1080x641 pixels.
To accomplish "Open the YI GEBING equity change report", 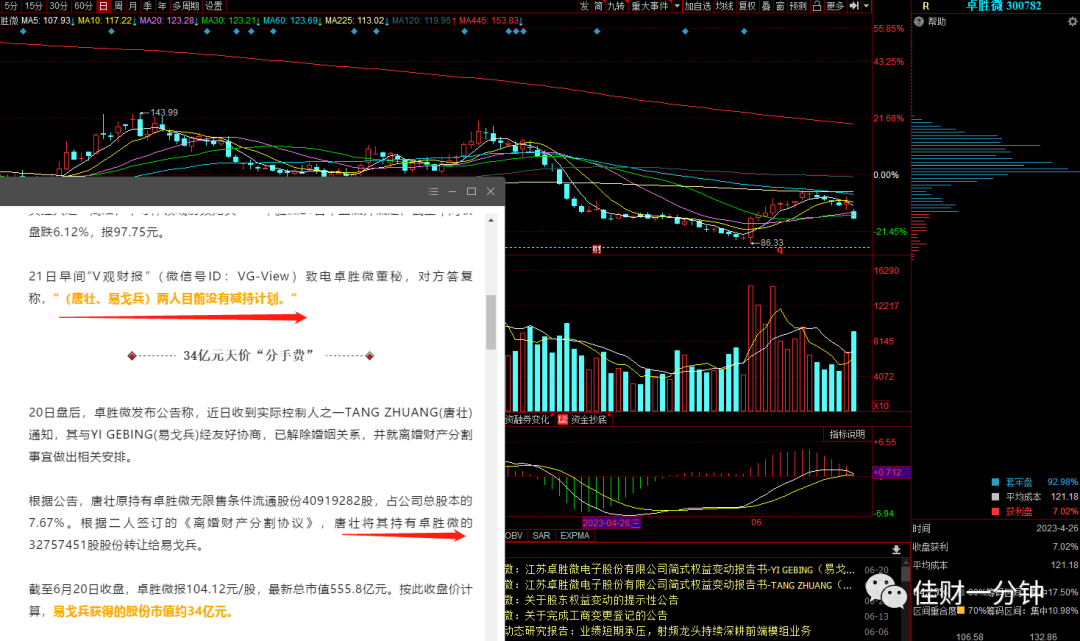I will [x=689, y=569].
